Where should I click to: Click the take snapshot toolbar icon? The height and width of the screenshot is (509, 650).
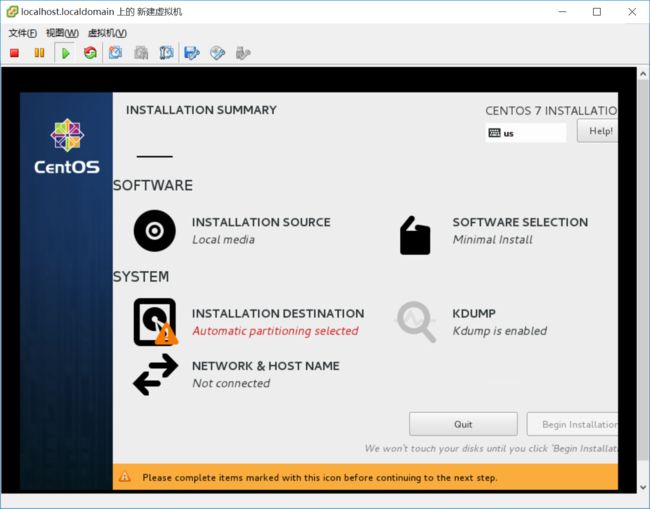[x=115, y=53]
